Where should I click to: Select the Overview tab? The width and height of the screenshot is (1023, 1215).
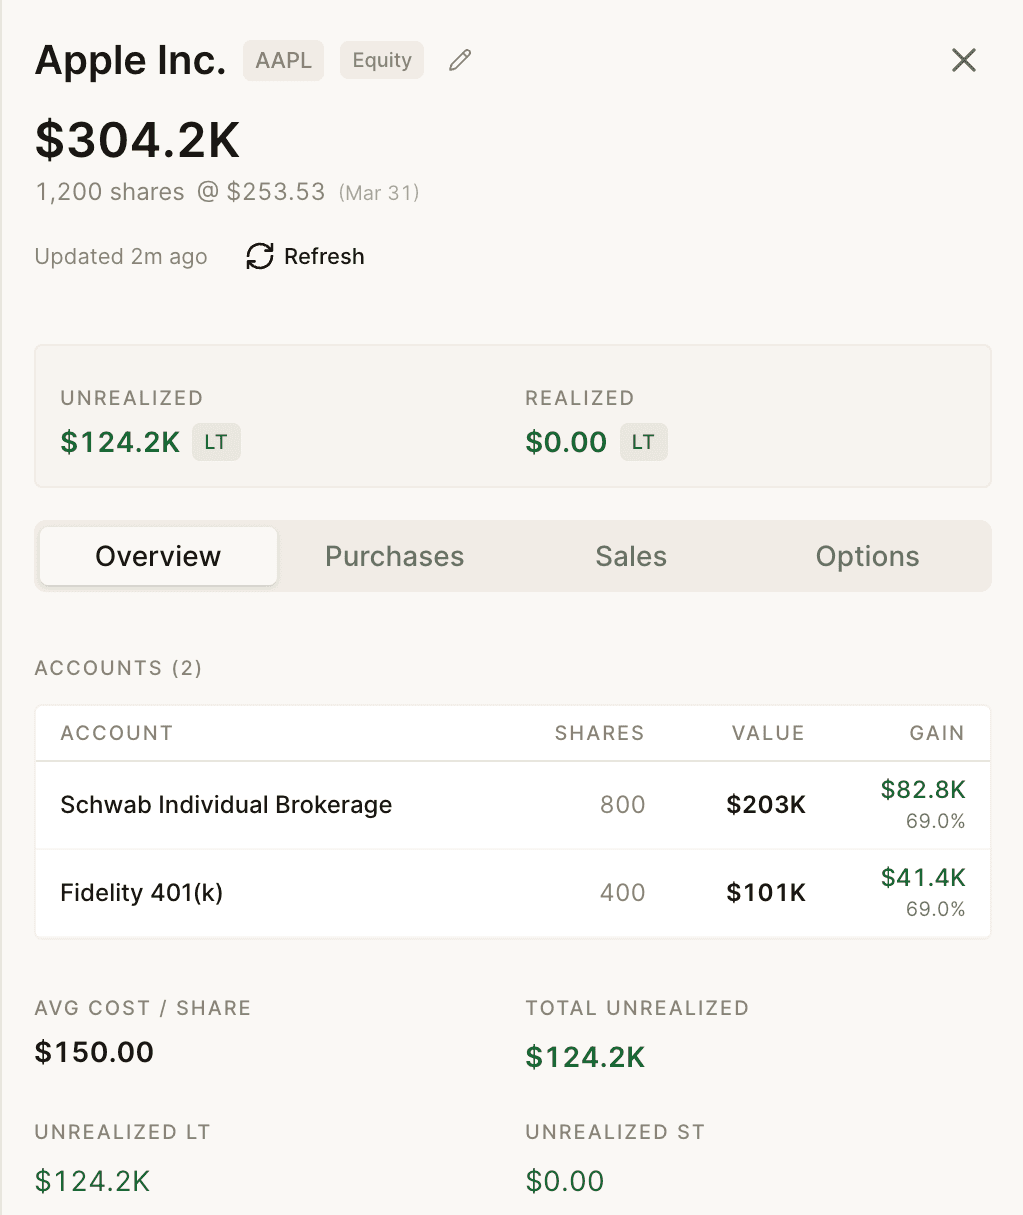(x=157, y=556)
